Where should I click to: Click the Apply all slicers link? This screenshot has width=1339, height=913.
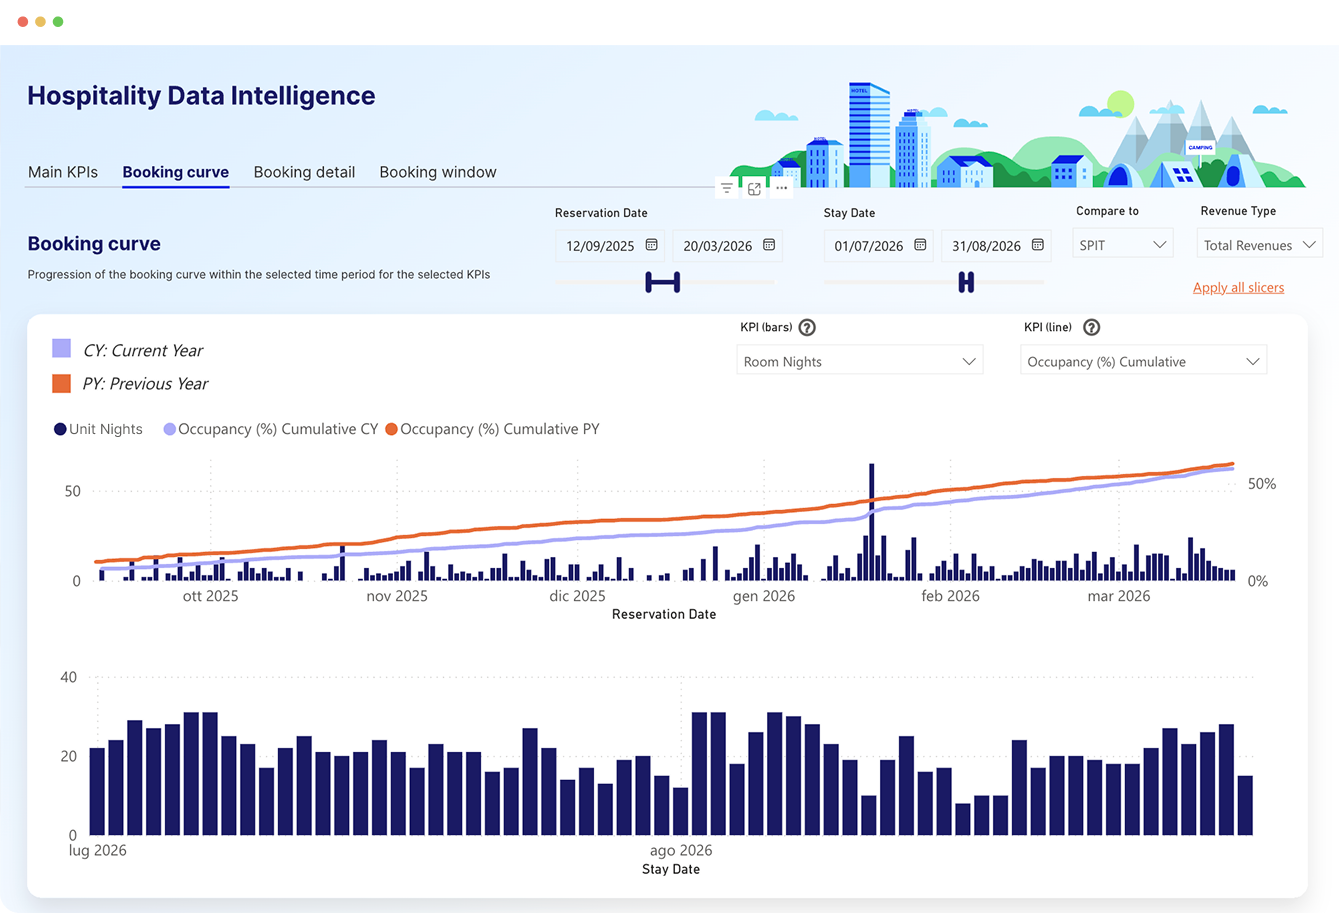[1238, 288]
